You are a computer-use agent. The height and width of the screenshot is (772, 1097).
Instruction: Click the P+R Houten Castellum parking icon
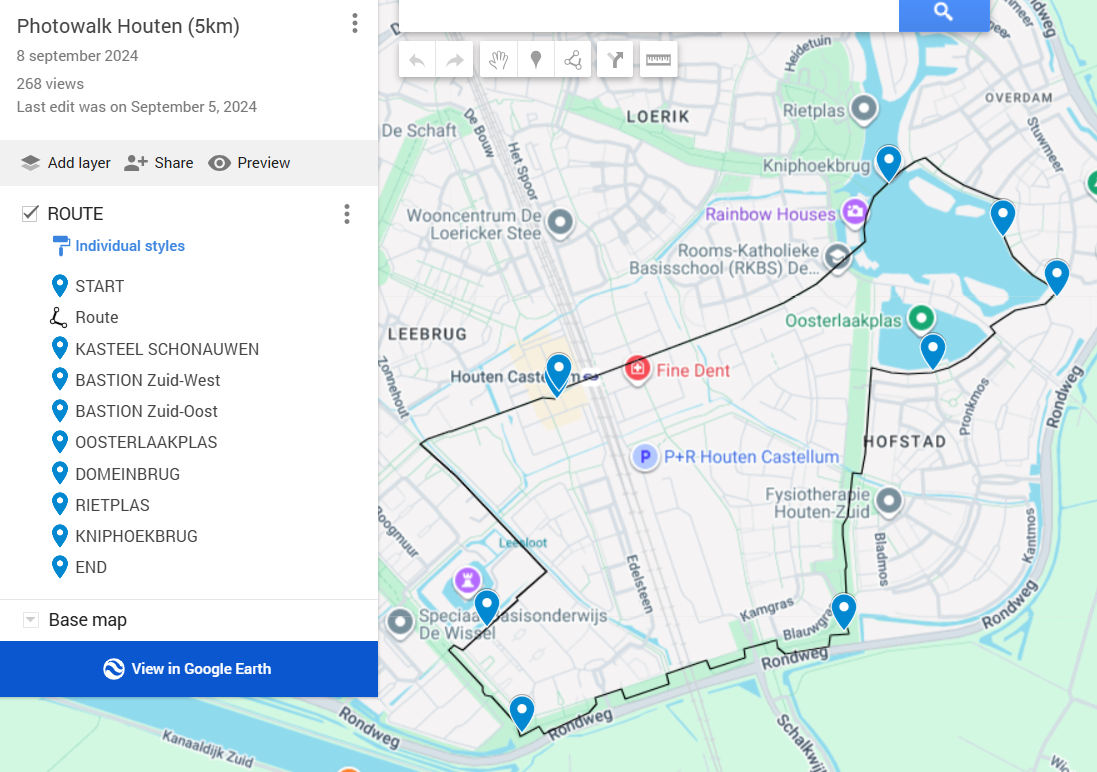pos(645,457)
